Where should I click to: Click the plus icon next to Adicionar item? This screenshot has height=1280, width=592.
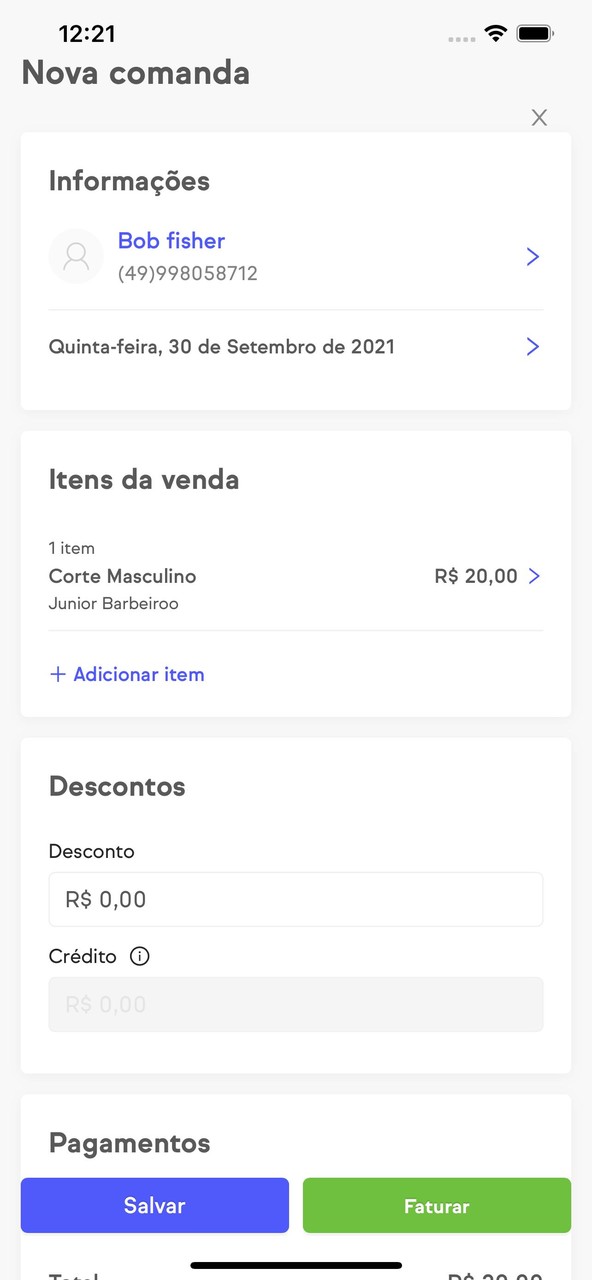pyautogui.click(x=58, y=674)
